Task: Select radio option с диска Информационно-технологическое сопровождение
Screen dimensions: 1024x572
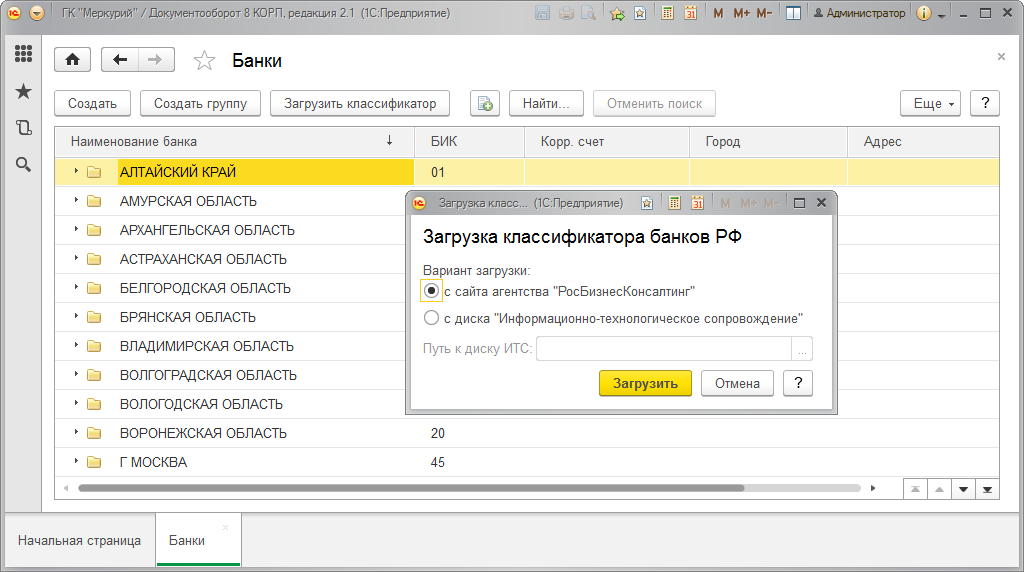Action: click(x=431, y=318)
